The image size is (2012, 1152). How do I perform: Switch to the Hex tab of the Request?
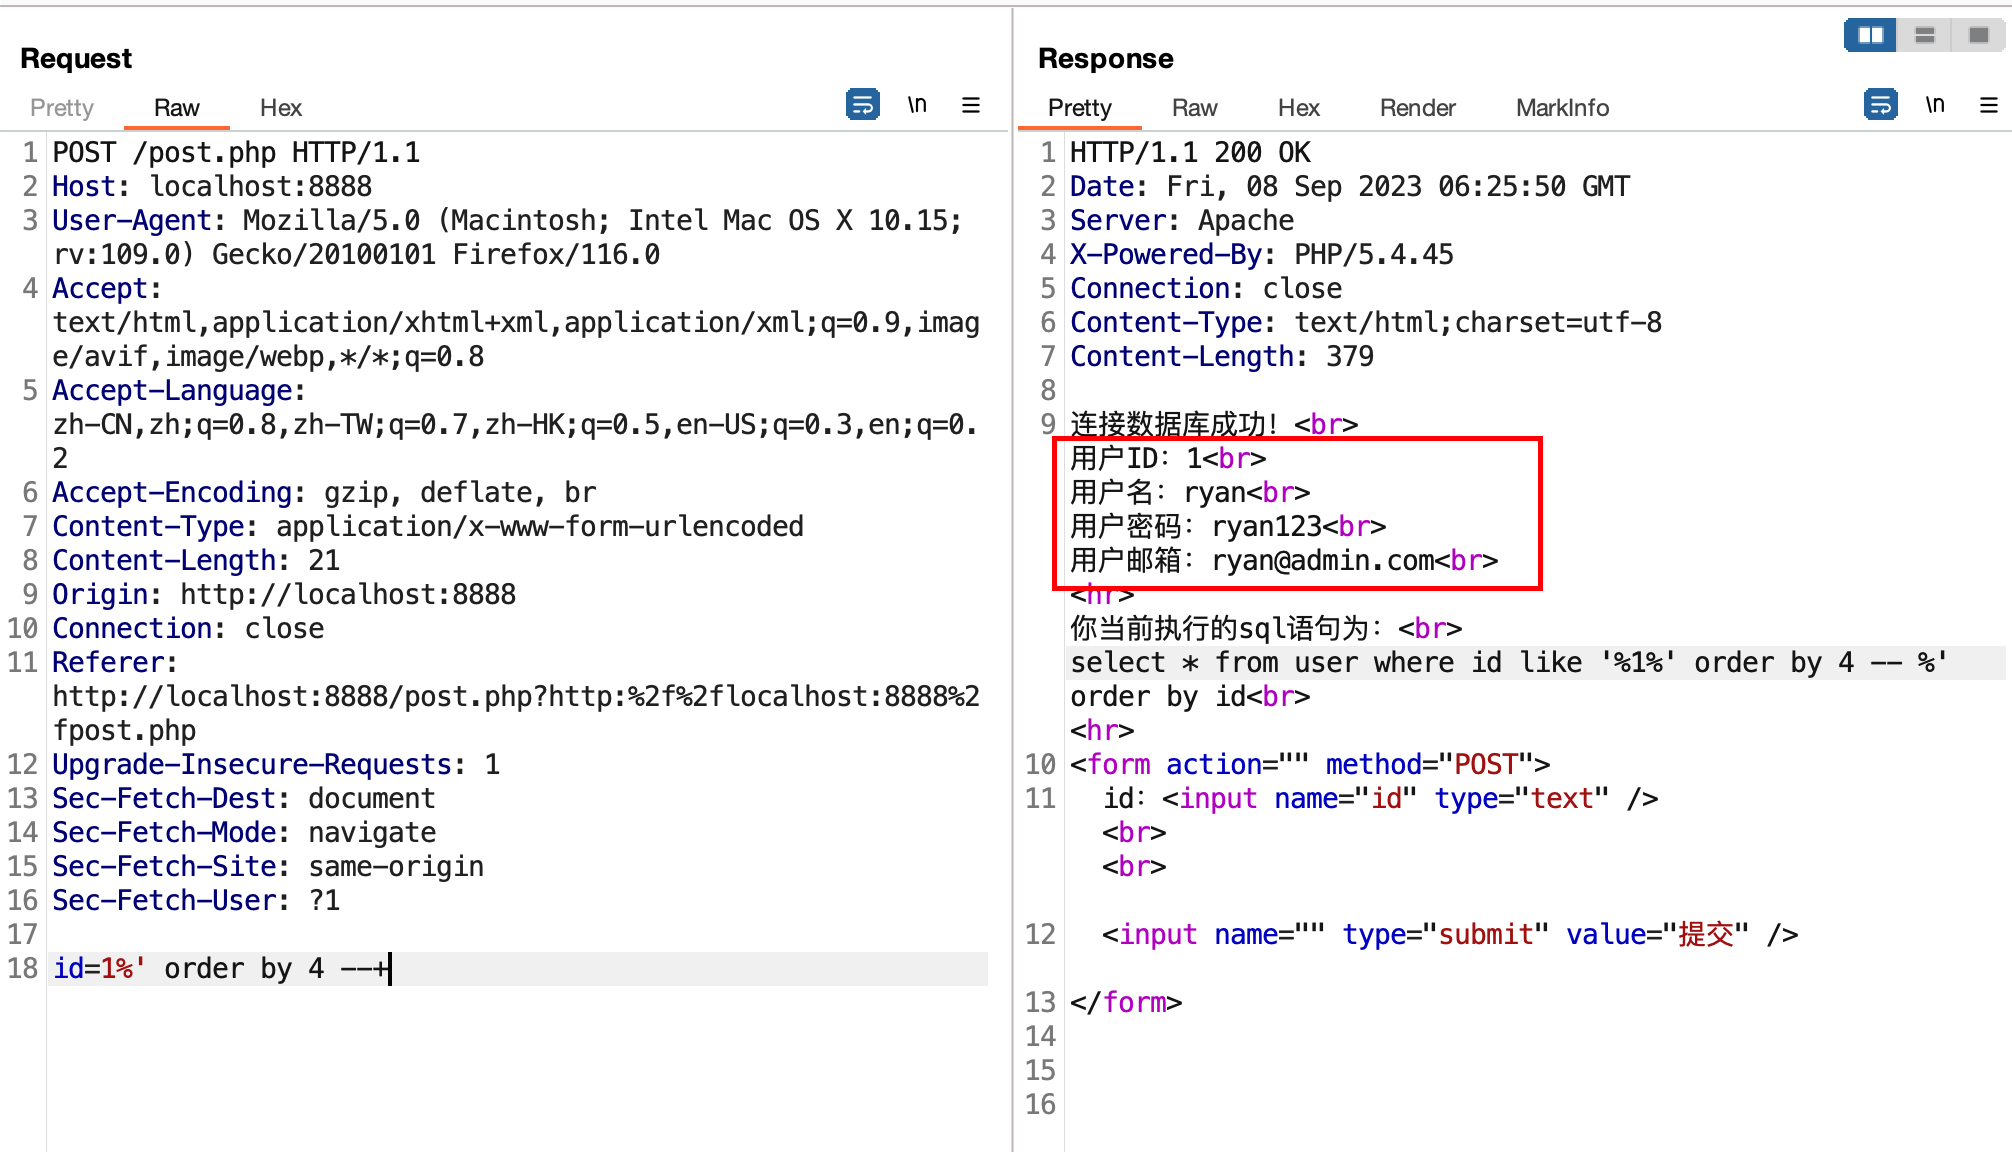click(281, 108)
